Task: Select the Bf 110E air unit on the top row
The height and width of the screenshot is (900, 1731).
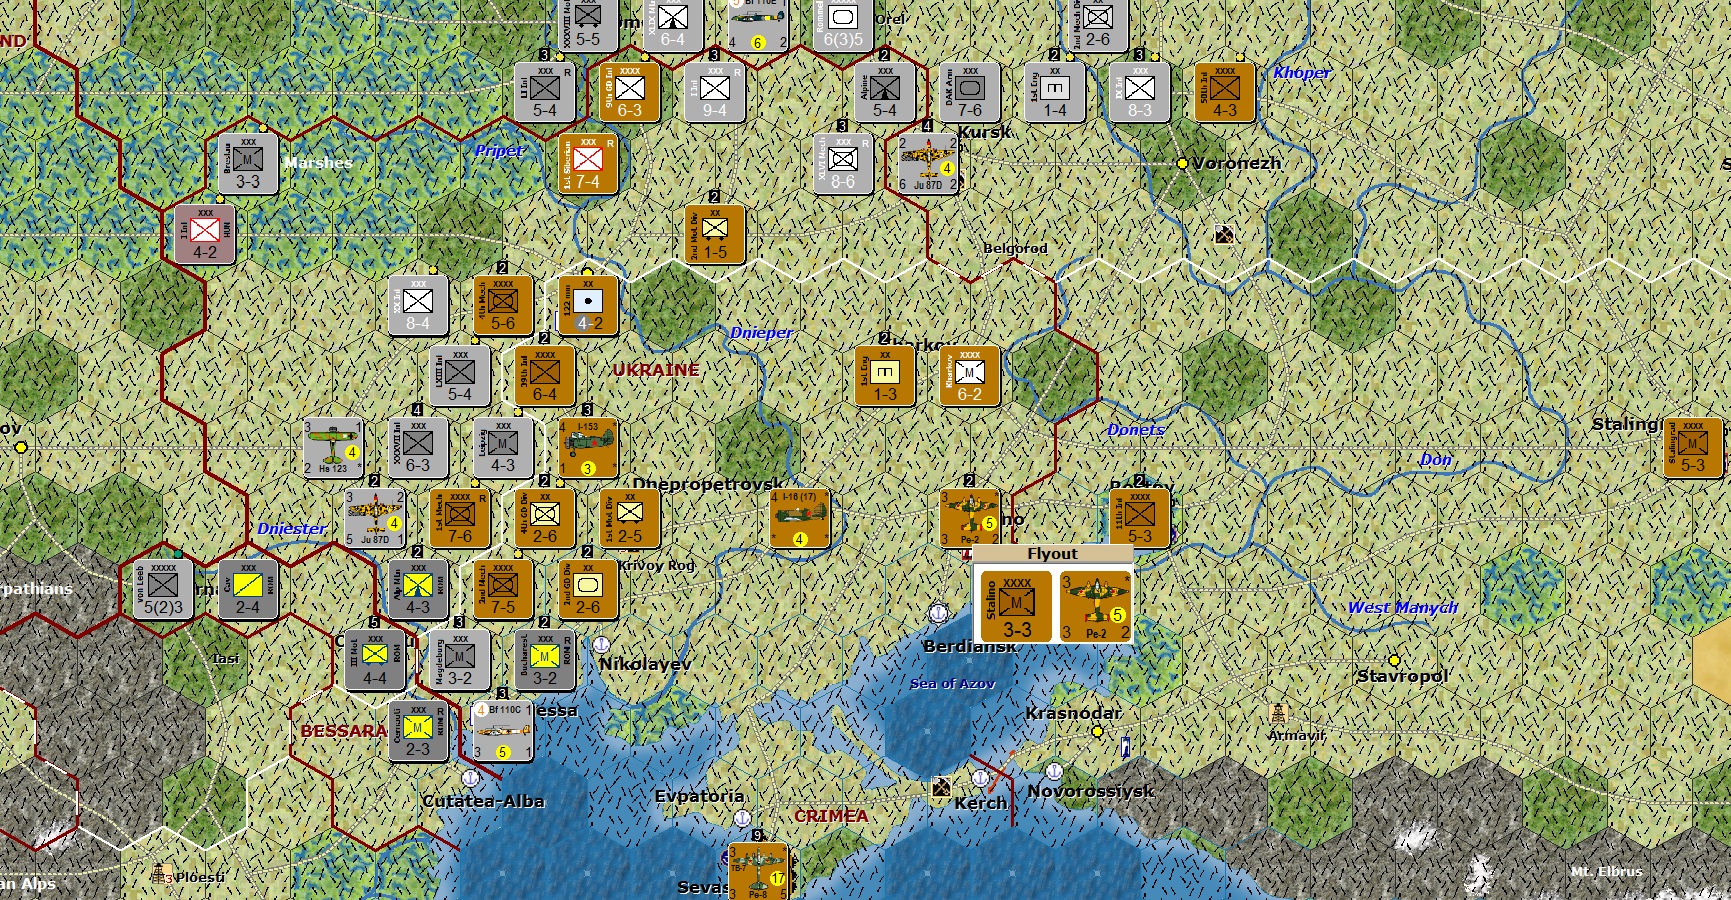Action: pos(758,22)
